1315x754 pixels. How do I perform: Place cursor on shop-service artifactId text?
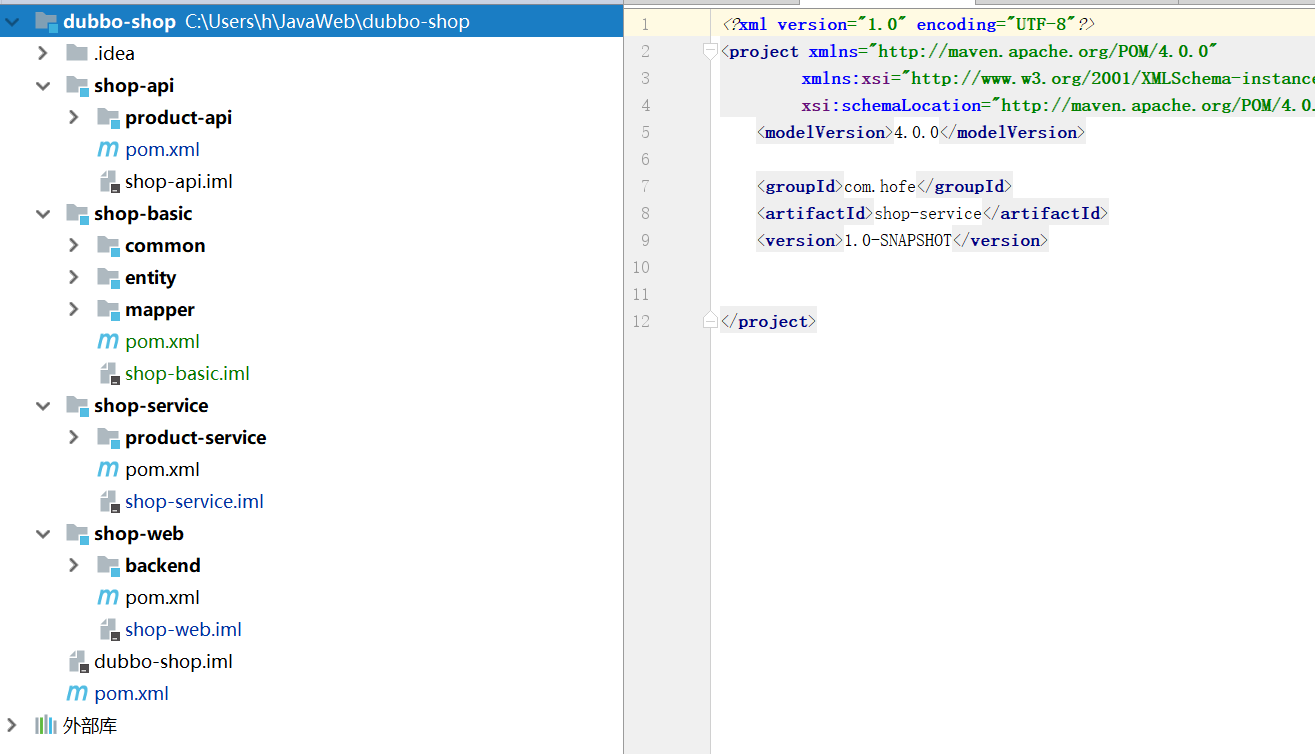928,213
